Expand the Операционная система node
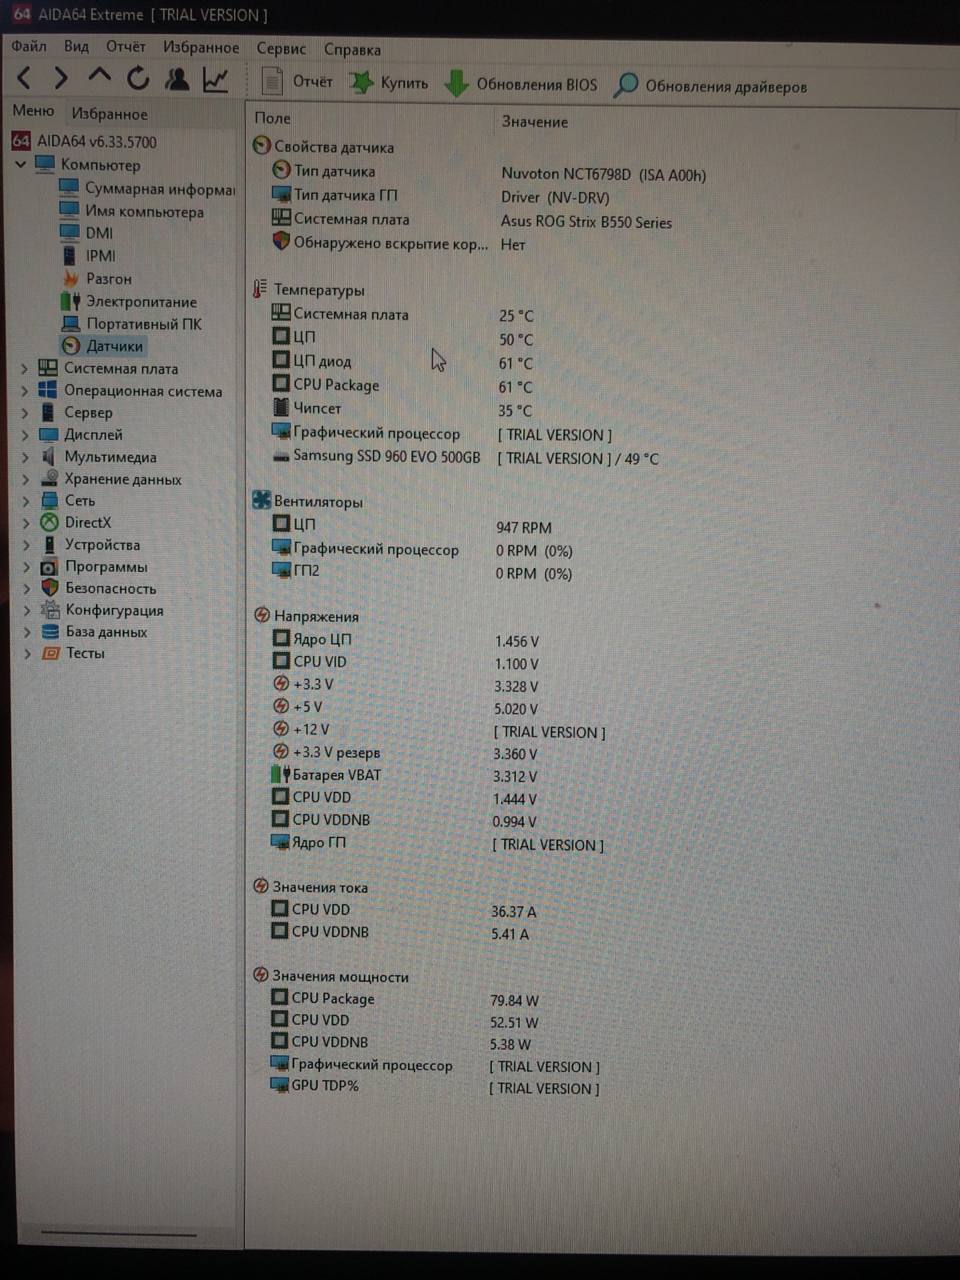The width and height of the screenshot is (960, 1280). coord(25,390)
